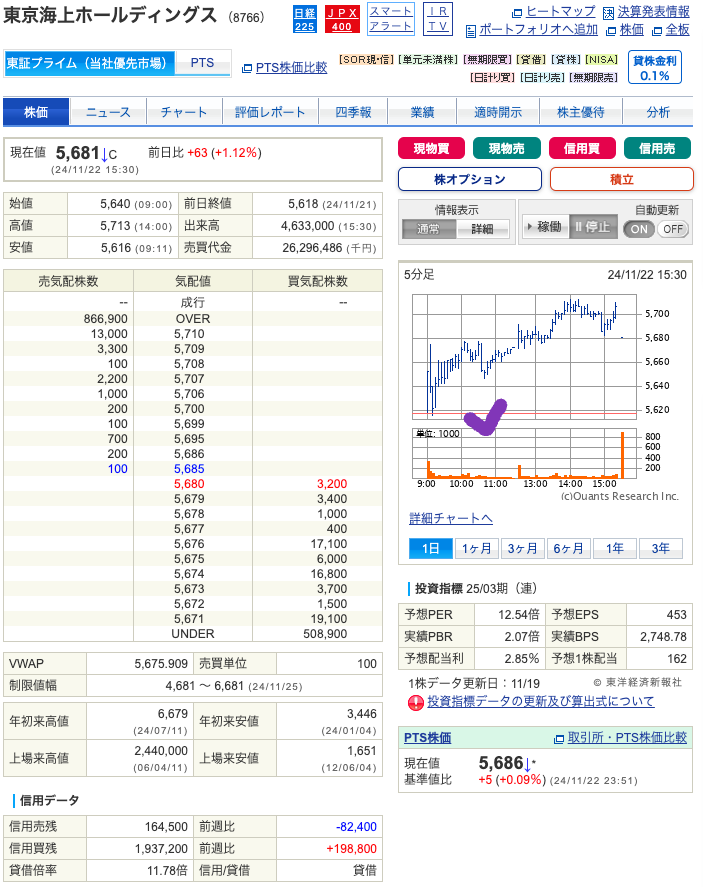Select the 東証プライム market tab
This screenshot has height=887, width=703.
coord(89,63)
